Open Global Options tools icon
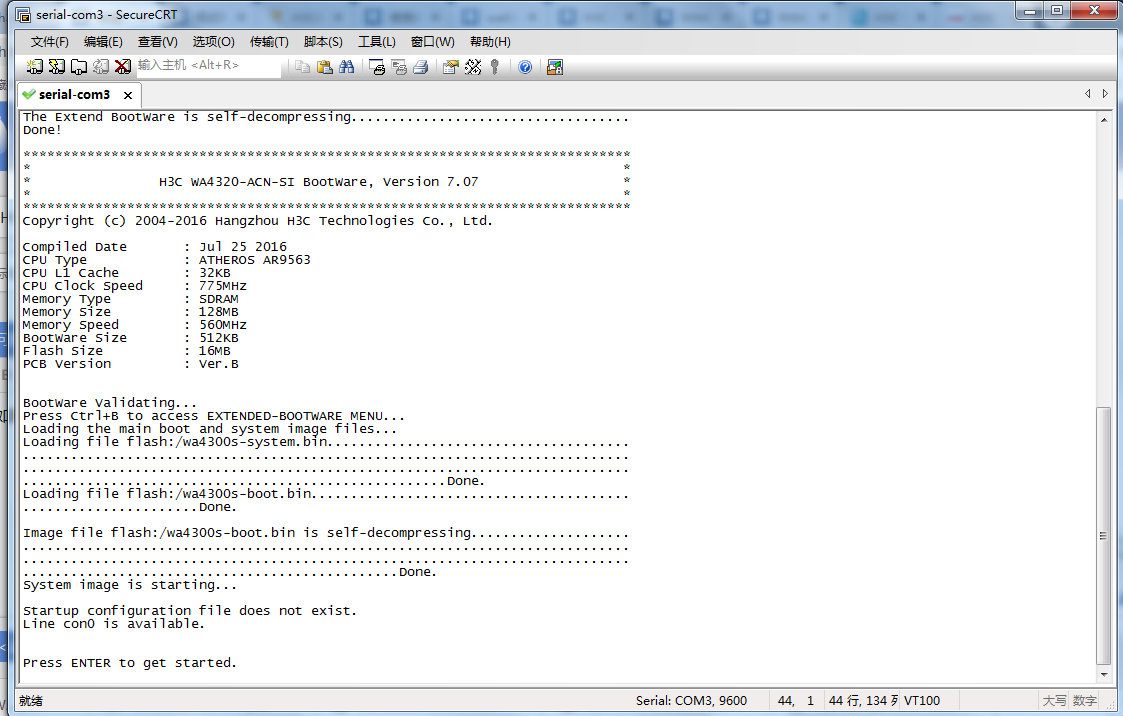The width and height of the screenshot is (1123, 716). pos(473,67)
